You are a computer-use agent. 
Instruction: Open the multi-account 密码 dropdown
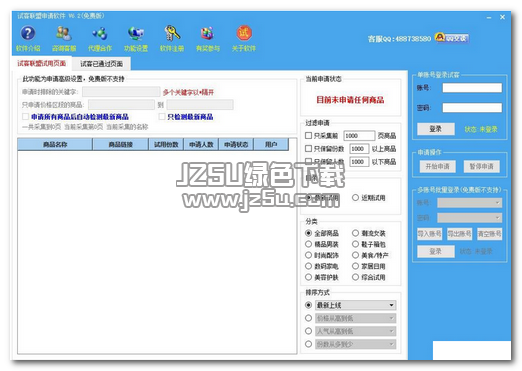[x=469, y=218]
